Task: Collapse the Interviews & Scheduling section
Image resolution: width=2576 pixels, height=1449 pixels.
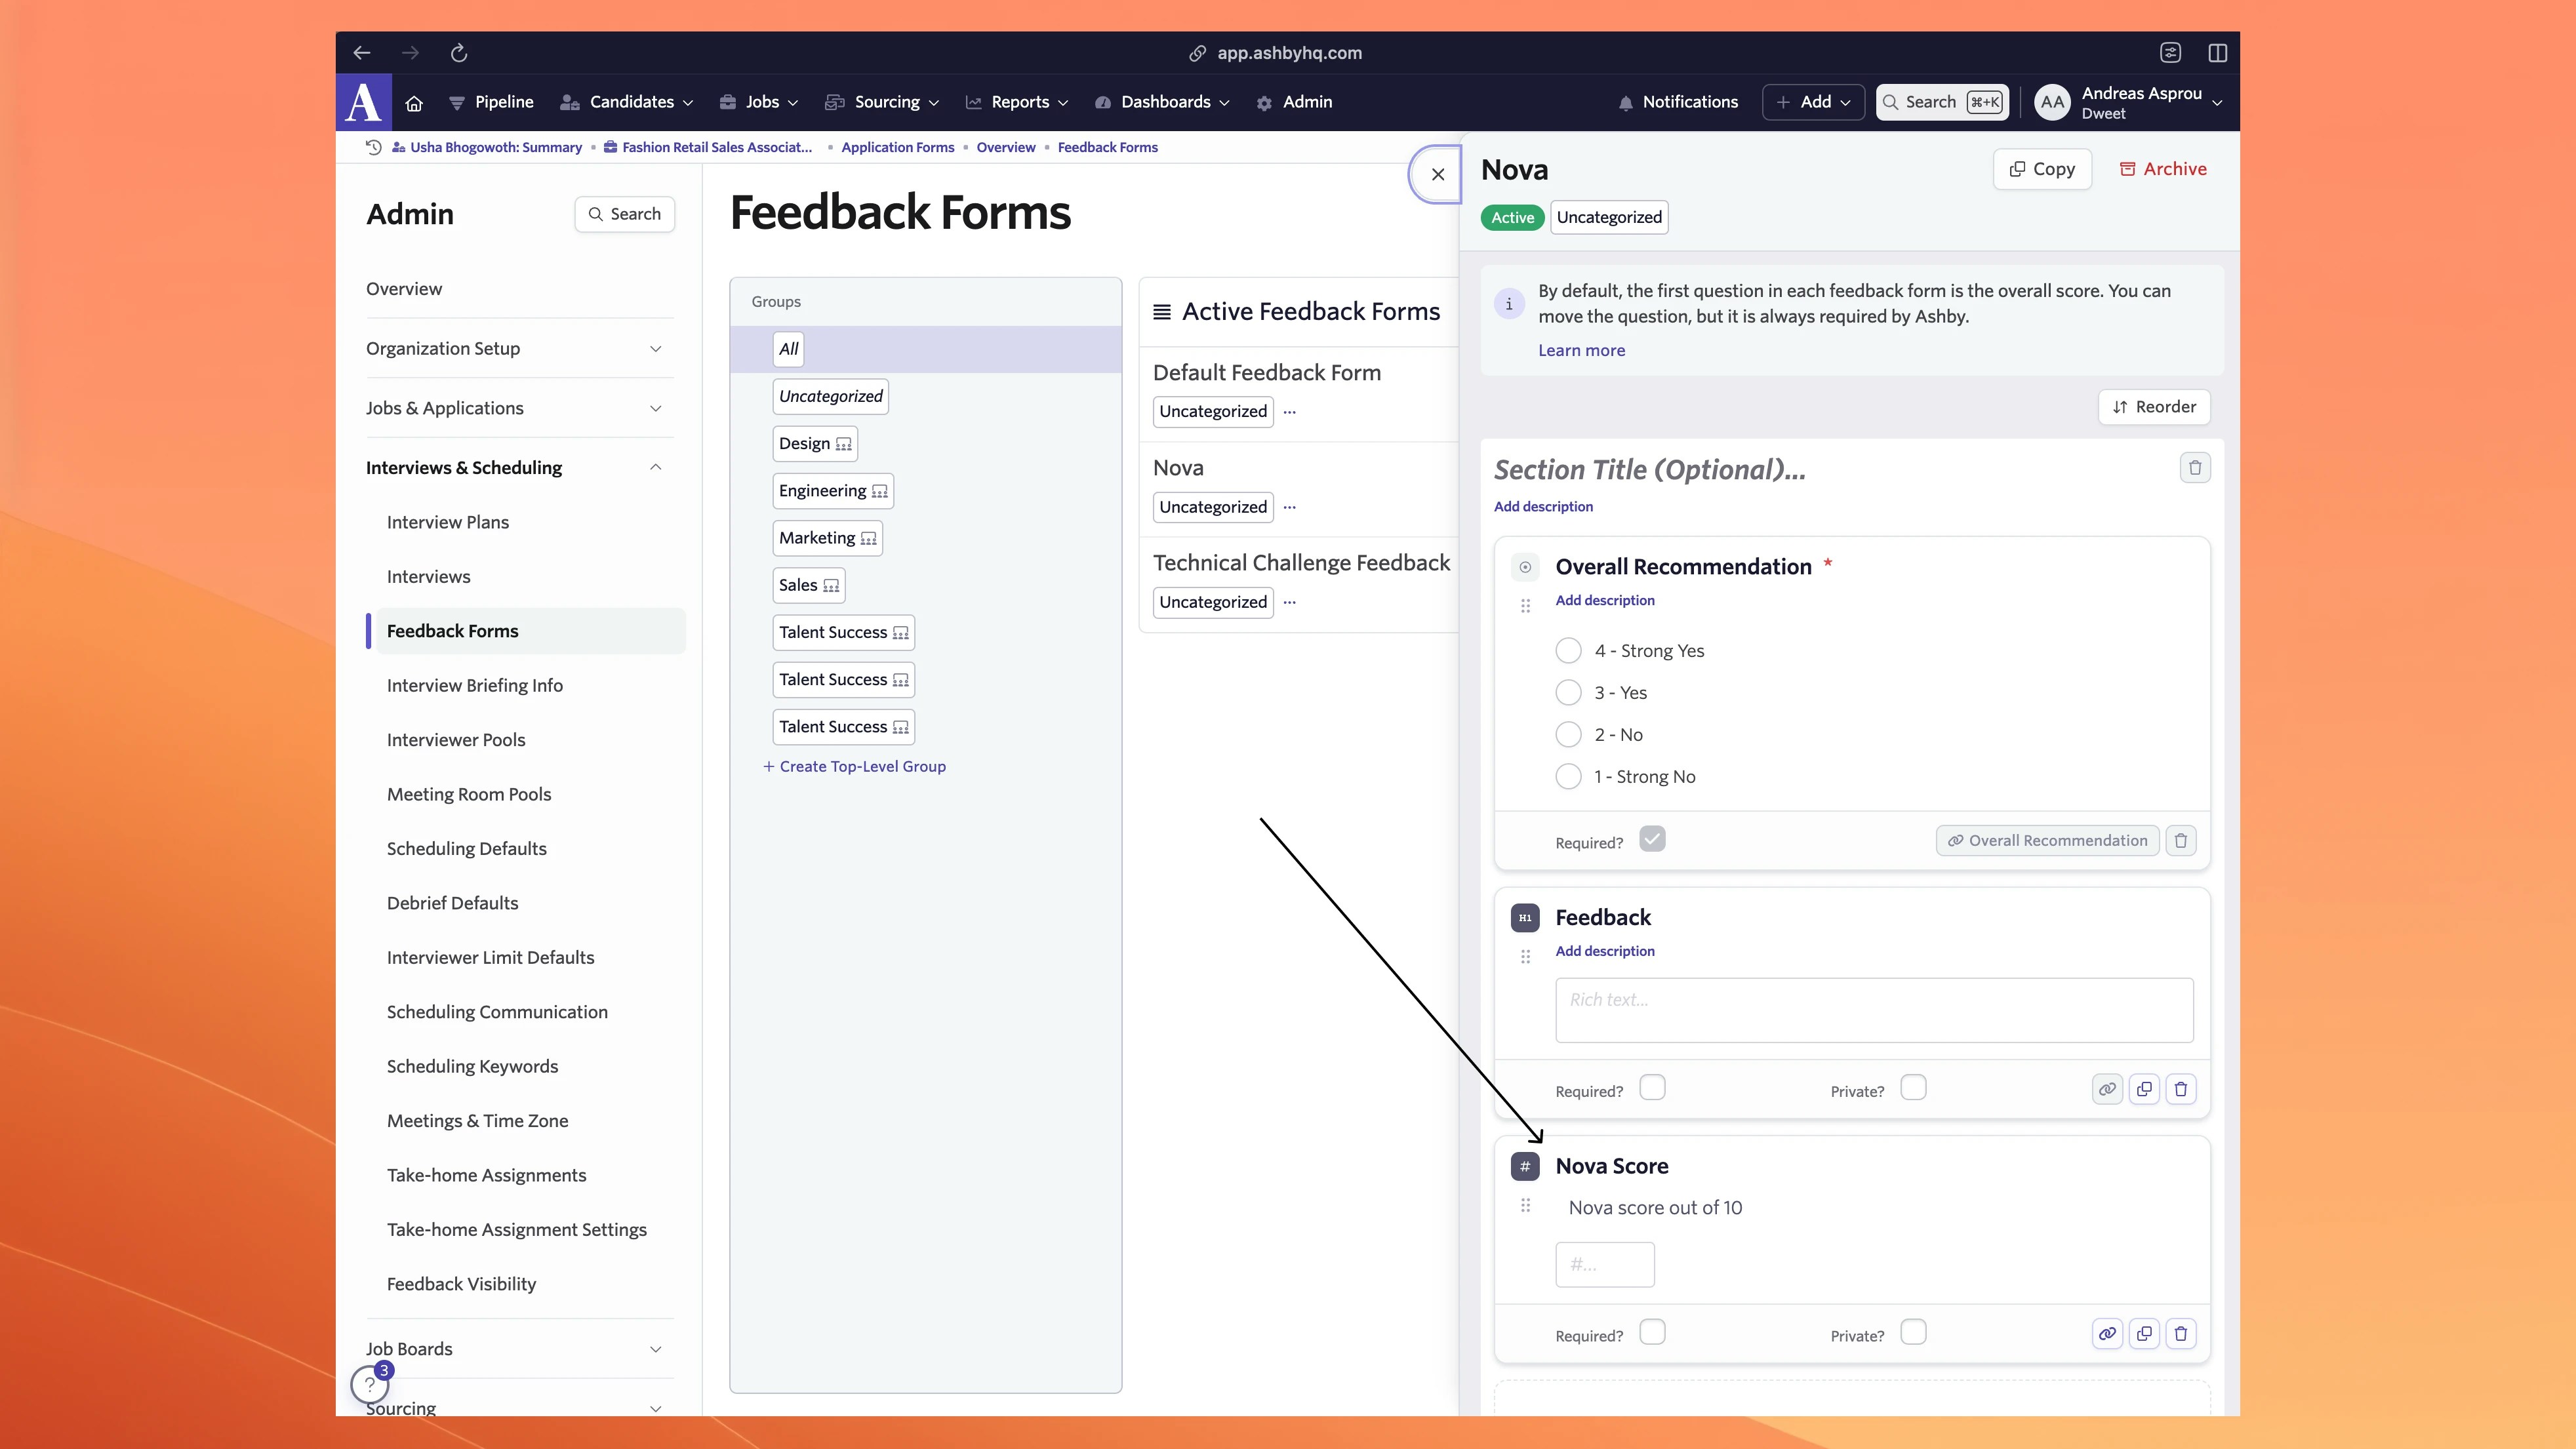Action: click(656, 467)
